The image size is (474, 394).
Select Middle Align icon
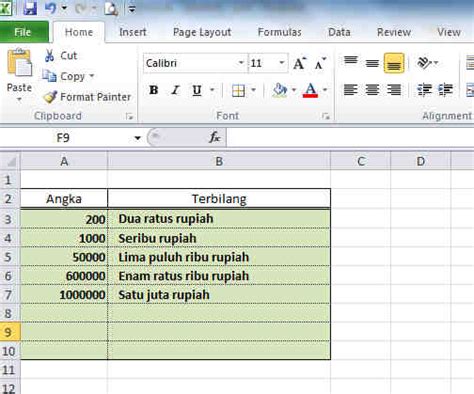pos(372,63)
